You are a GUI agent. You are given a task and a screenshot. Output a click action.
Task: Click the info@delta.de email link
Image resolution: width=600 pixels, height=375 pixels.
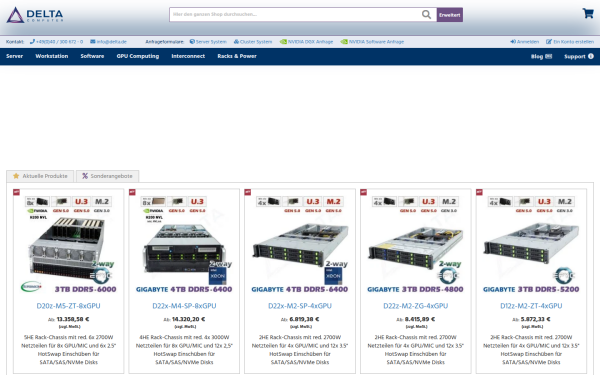coord(108,42)
